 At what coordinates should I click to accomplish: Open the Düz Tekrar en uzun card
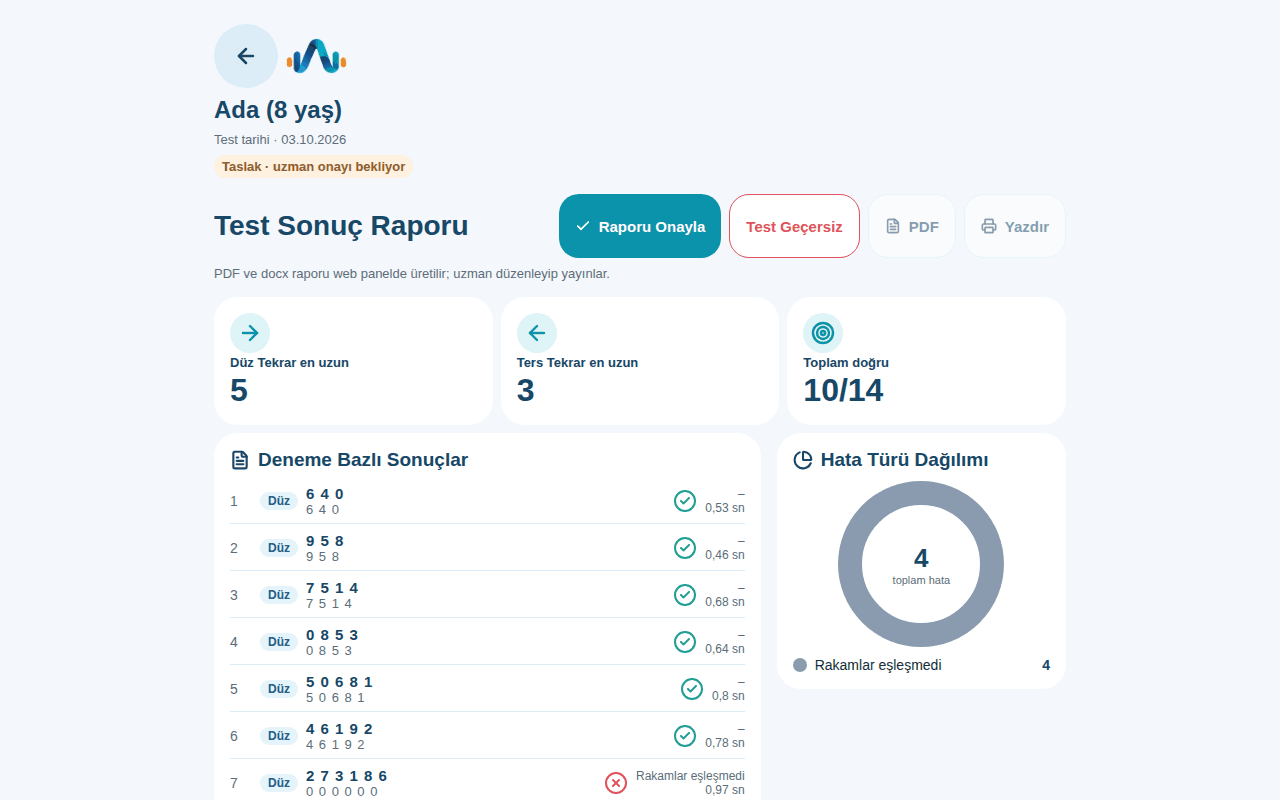(x=353, y=361)
